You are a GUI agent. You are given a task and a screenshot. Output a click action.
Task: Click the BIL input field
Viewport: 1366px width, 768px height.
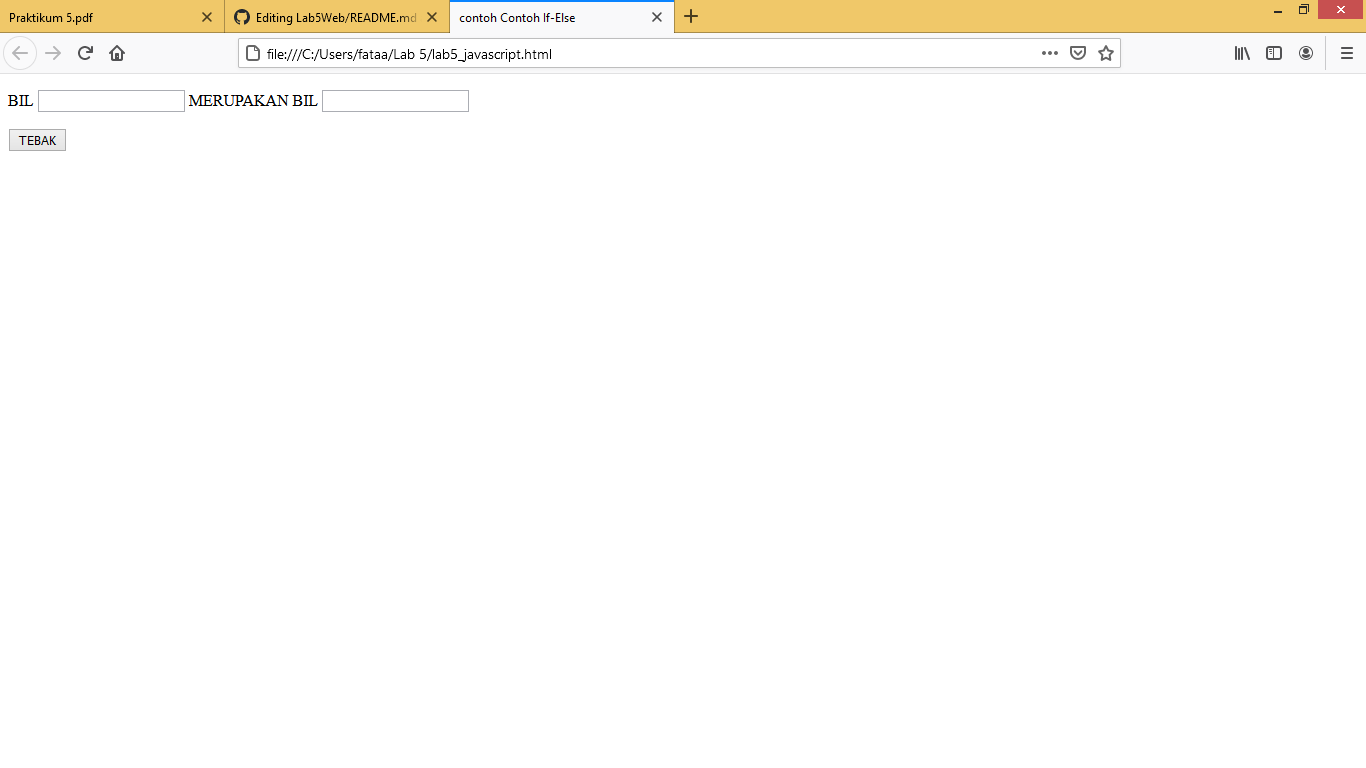point(111,100)
